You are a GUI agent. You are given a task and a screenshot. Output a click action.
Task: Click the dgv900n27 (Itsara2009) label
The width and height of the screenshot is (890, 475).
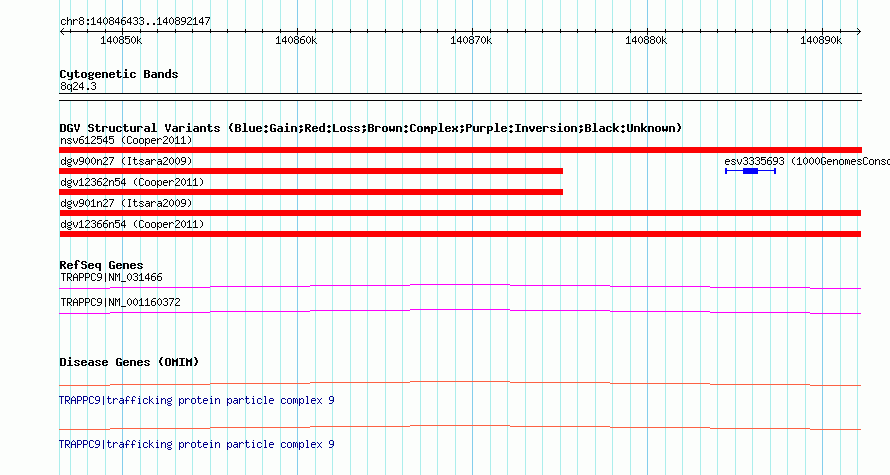(x=126, y=161)
